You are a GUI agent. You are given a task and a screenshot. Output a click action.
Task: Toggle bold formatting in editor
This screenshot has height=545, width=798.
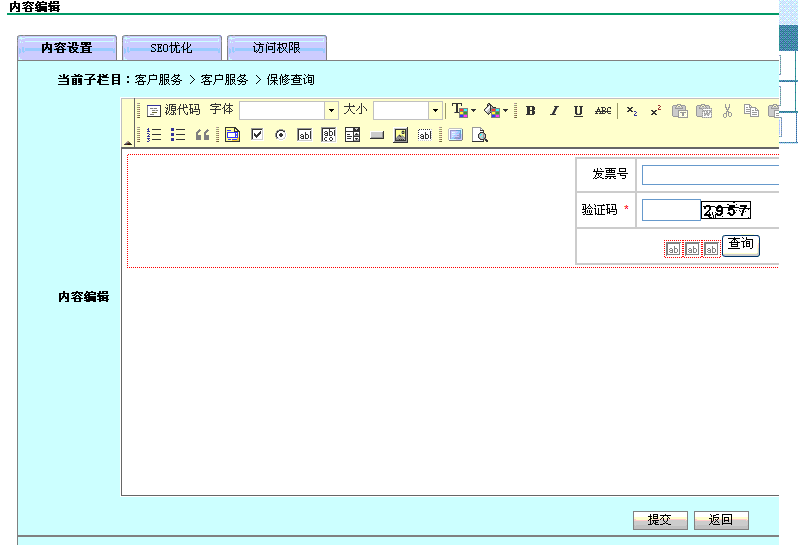(x=531, y=111)
